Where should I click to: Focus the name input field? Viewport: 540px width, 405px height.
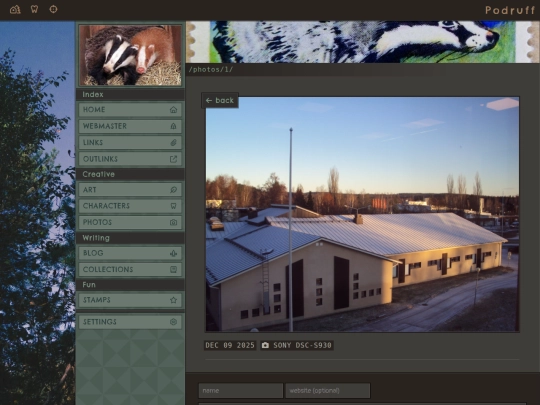coord(241,391)
